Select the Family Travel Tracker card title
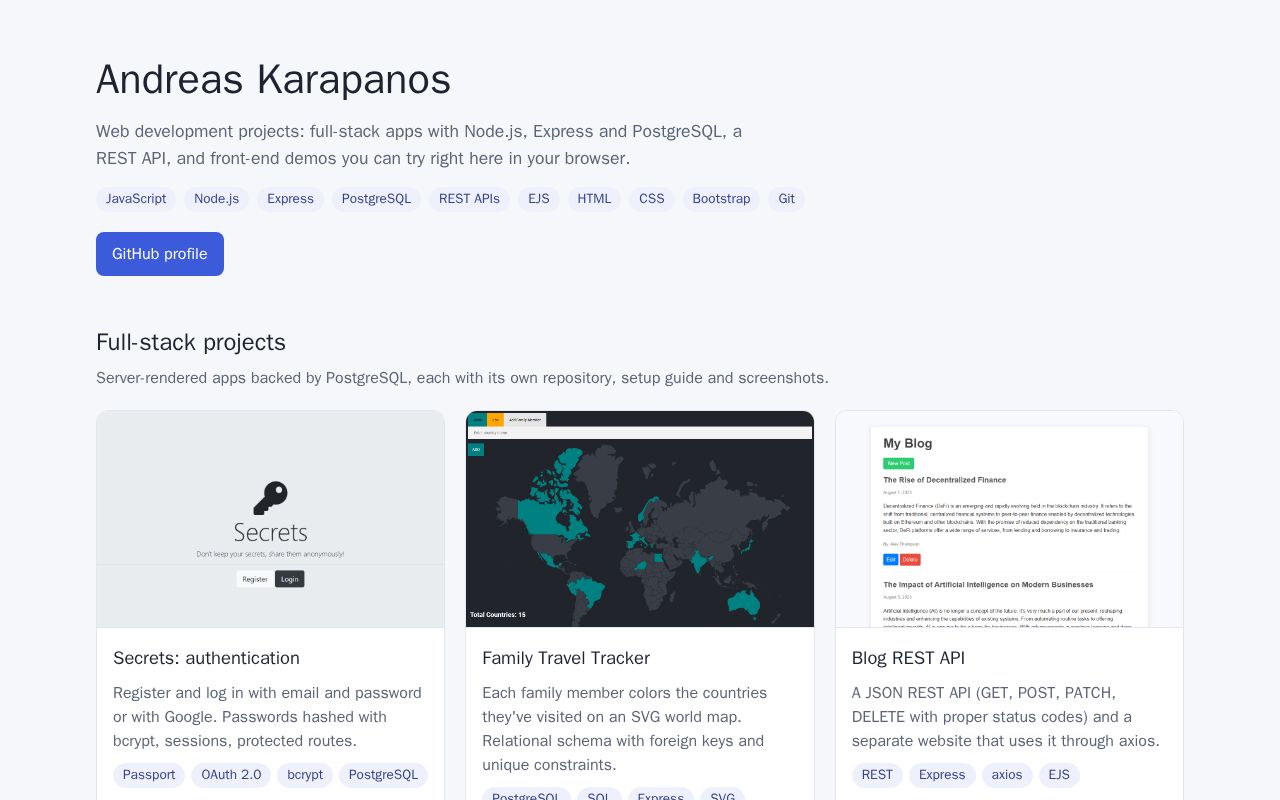This screenshot has height=800, width=1280. [566, 658]
